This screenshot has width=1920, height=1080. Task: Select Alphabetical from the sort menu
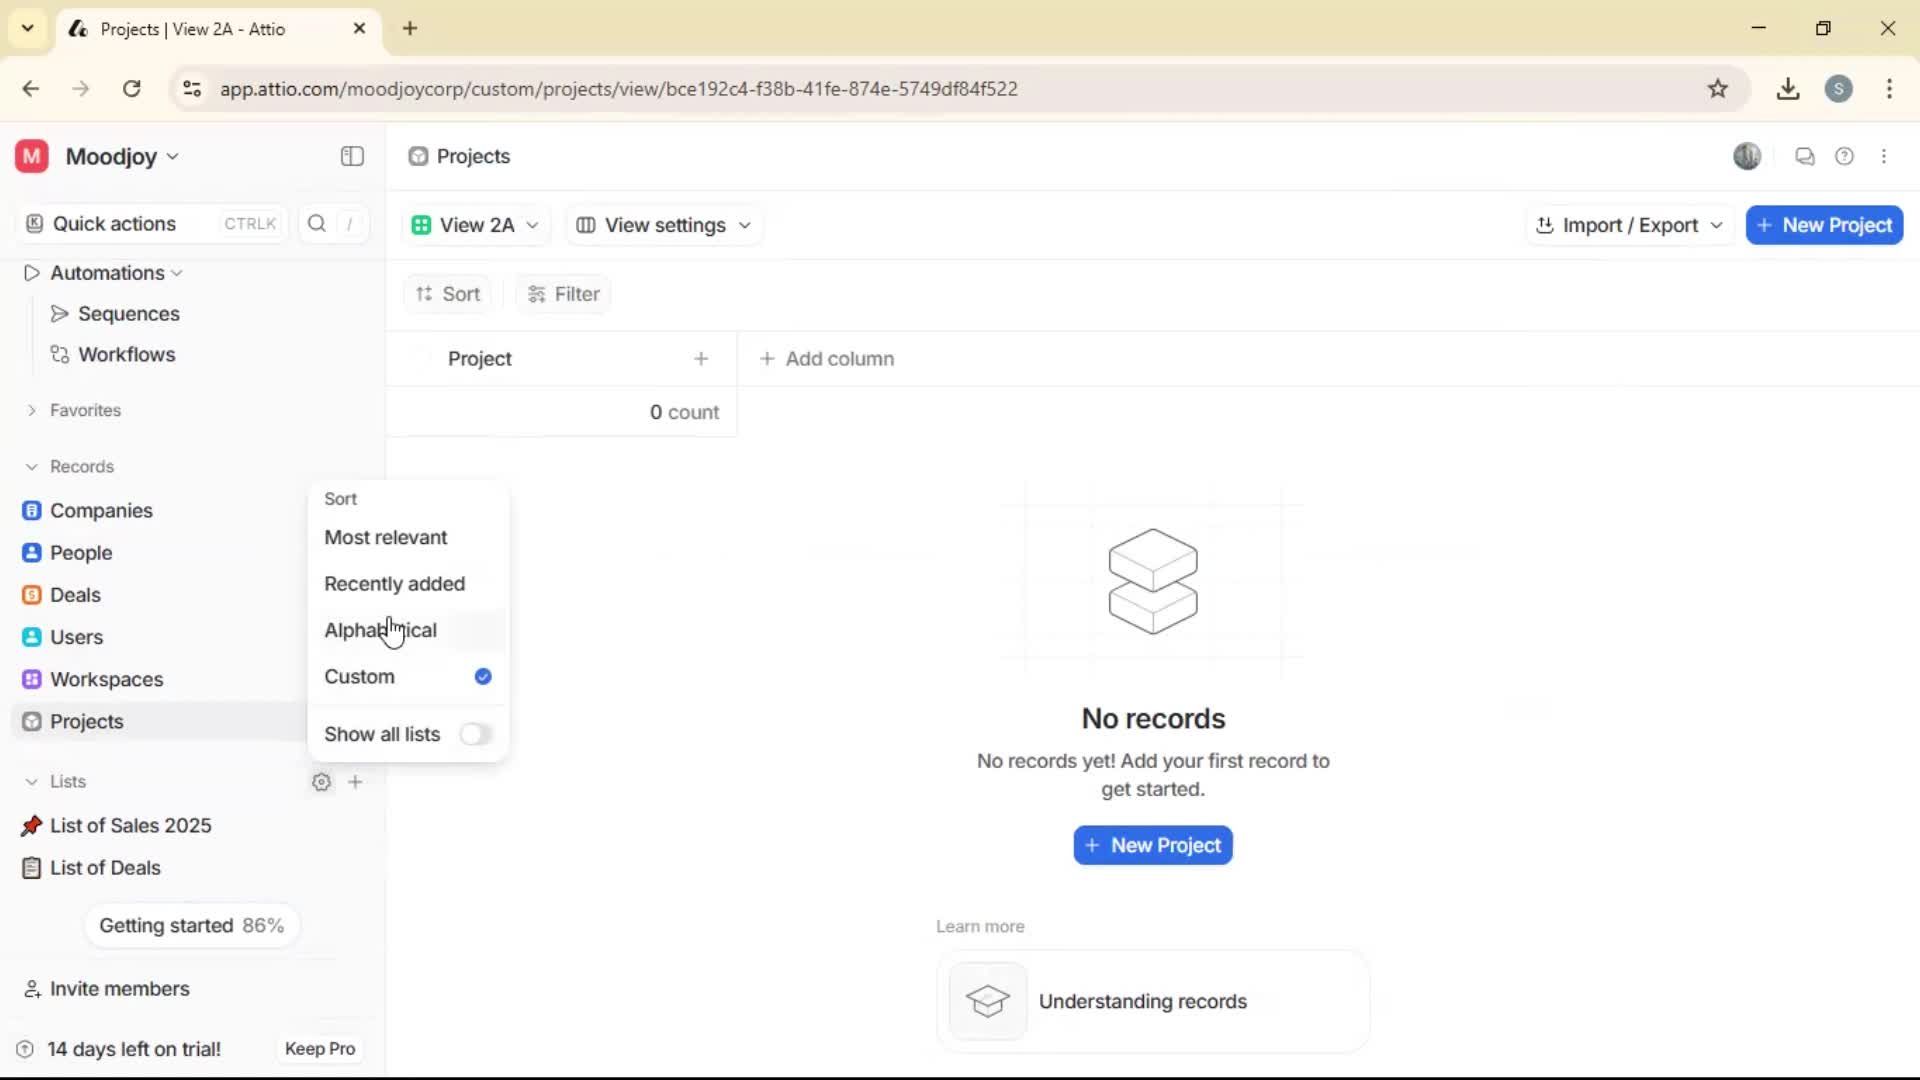coord(380,630)
